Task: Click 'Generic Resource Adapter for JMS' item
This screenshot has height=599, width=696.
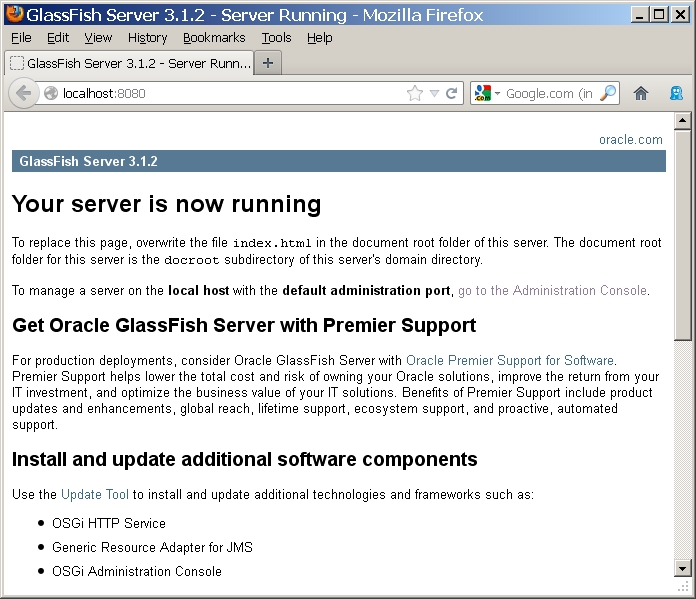Action: (x=152, y=547)
